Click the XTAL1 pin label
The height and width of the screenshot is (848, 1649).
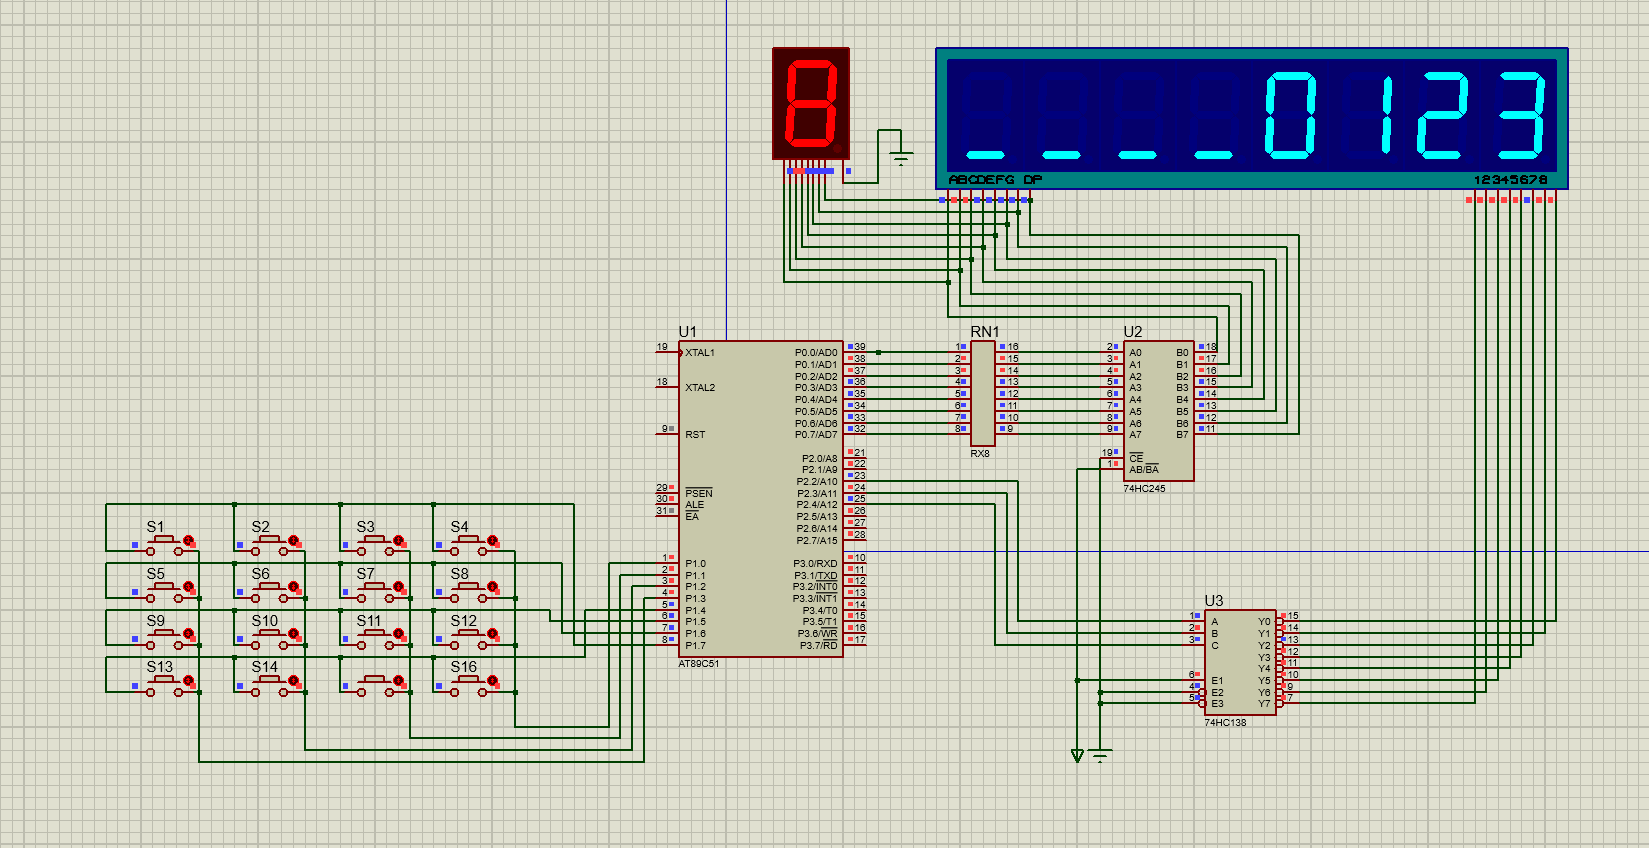tap(700, 353)
